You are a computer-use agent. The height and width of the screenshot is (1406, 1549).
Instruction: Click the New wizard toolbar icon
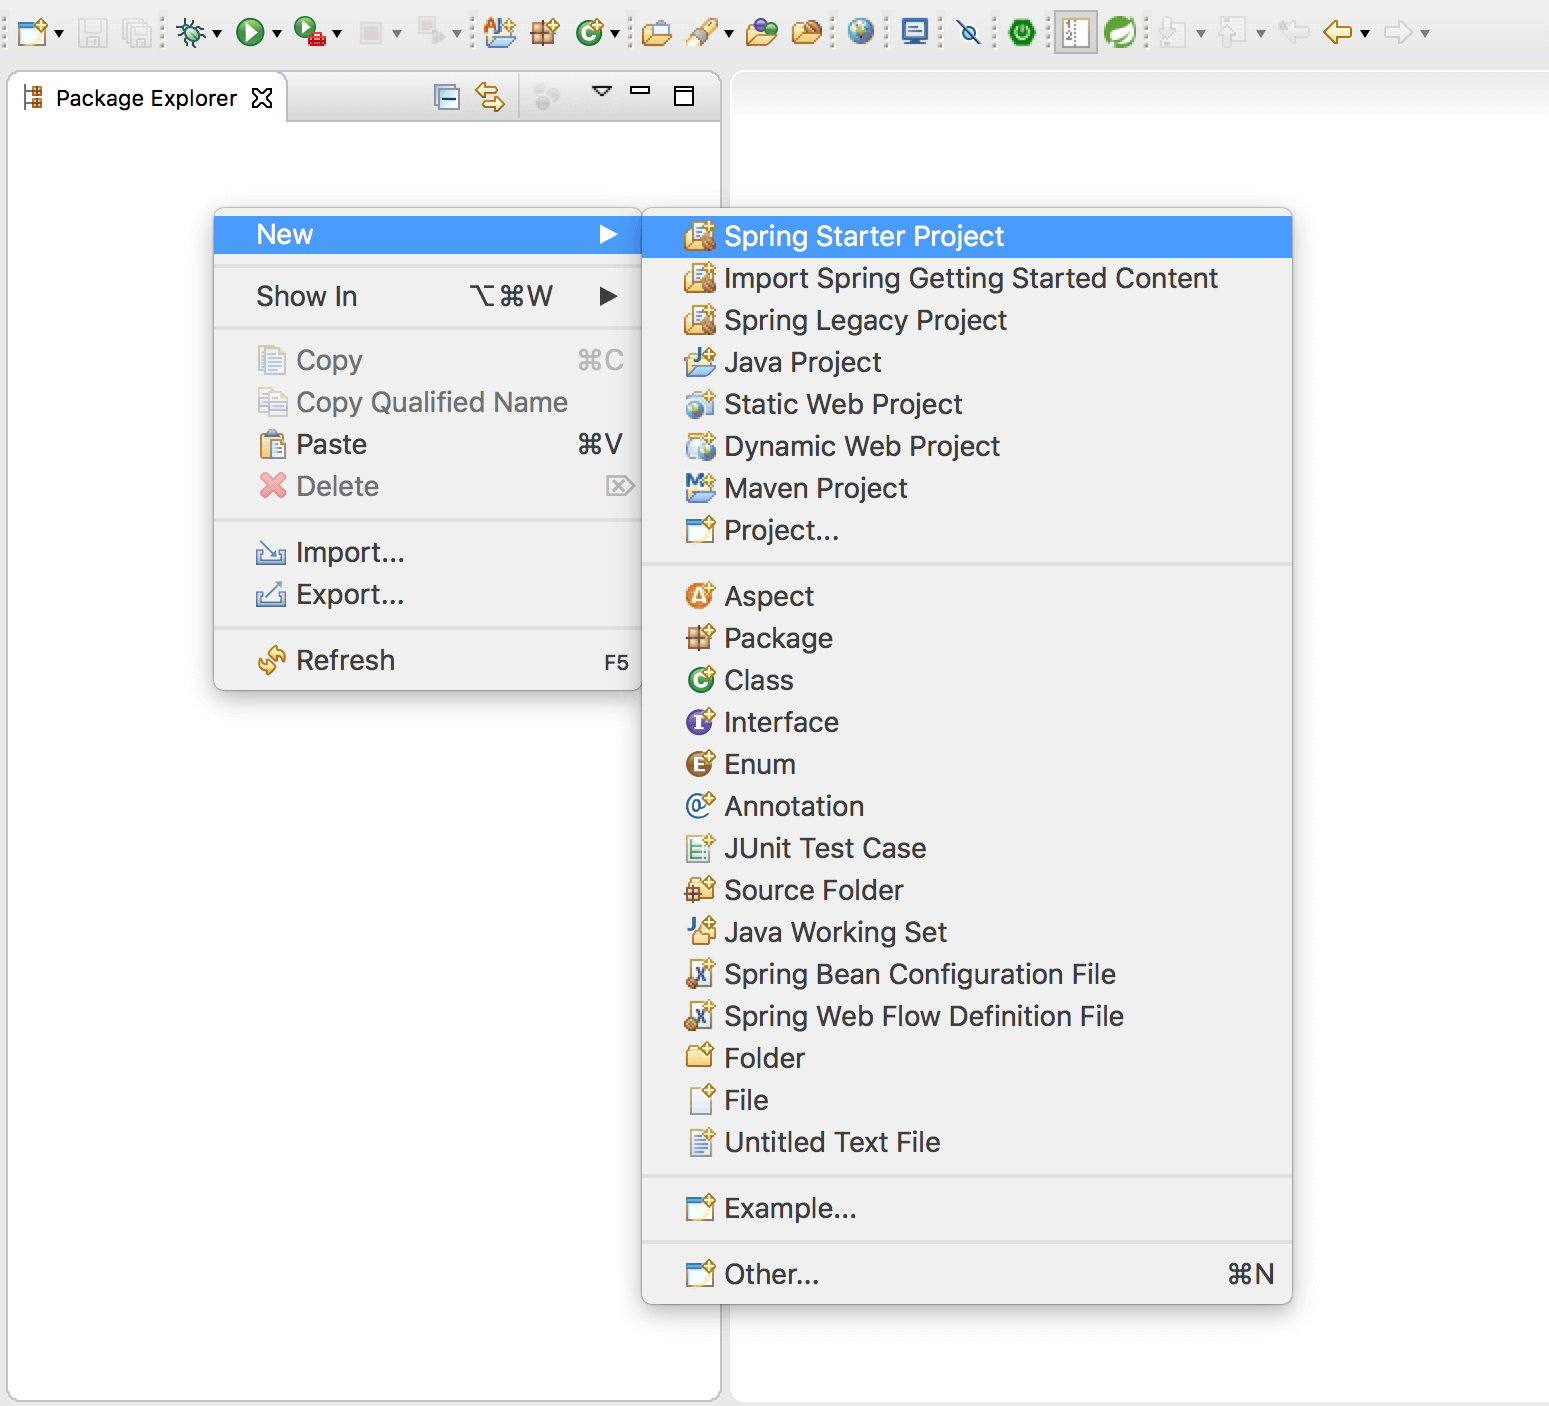coord(32,33)
